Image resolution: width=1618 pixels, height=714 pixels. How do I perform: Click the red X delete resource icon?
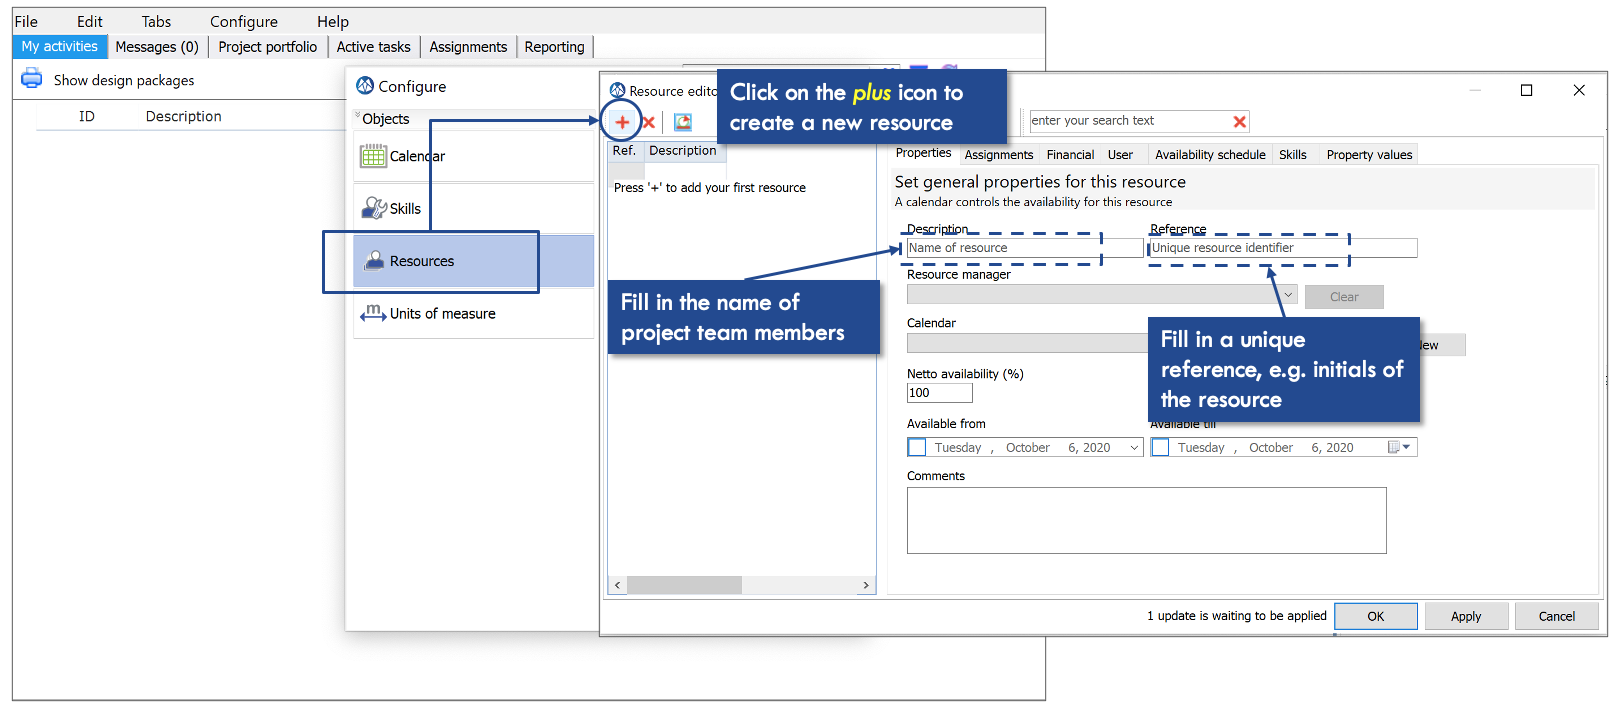point(648,122)
